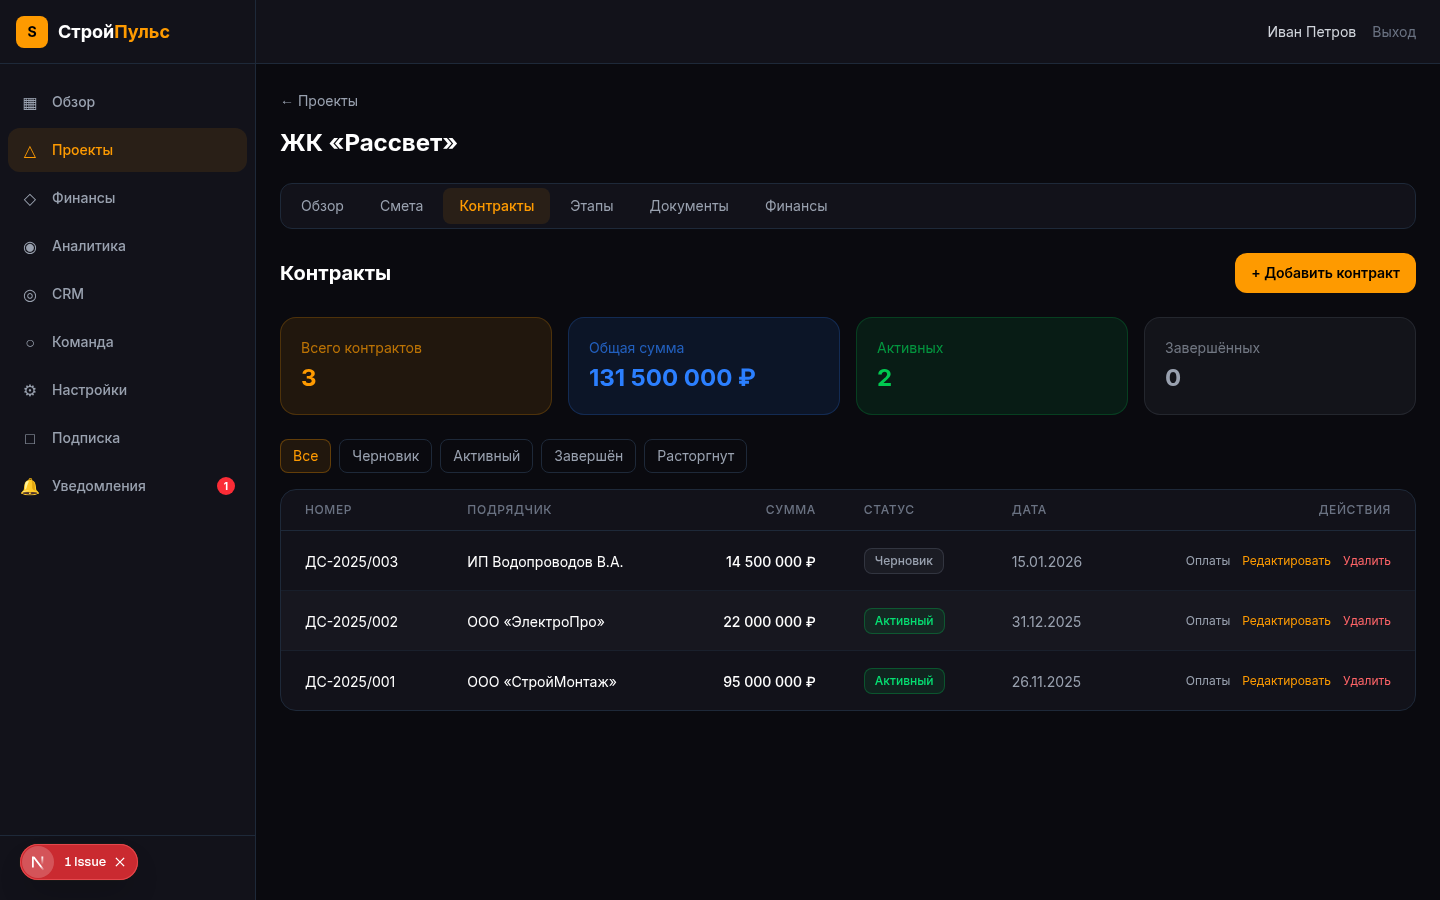Switch to the Смета tab
The height and width of the screenshot is (900, 1440).
(401, 206)
